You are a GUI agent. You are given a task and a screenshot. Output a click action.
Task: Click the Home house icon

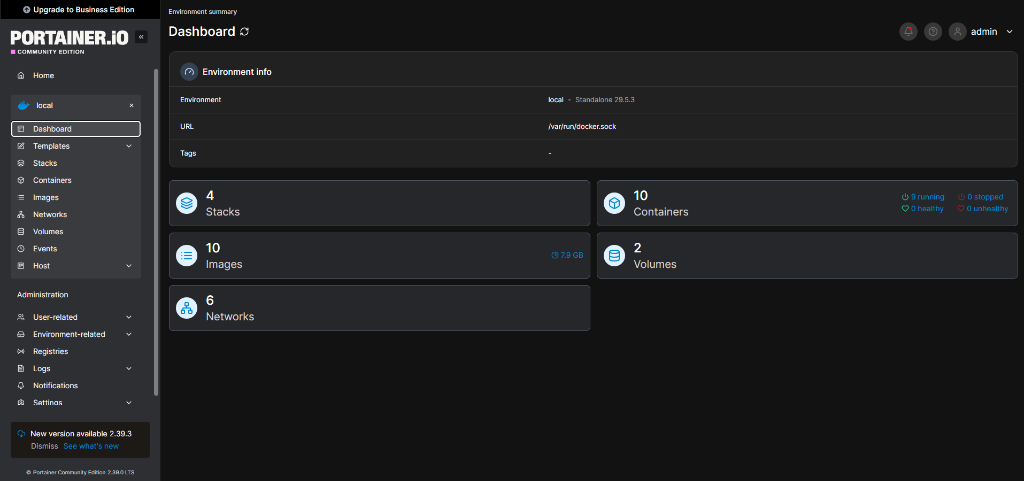(x=21, y=76)
